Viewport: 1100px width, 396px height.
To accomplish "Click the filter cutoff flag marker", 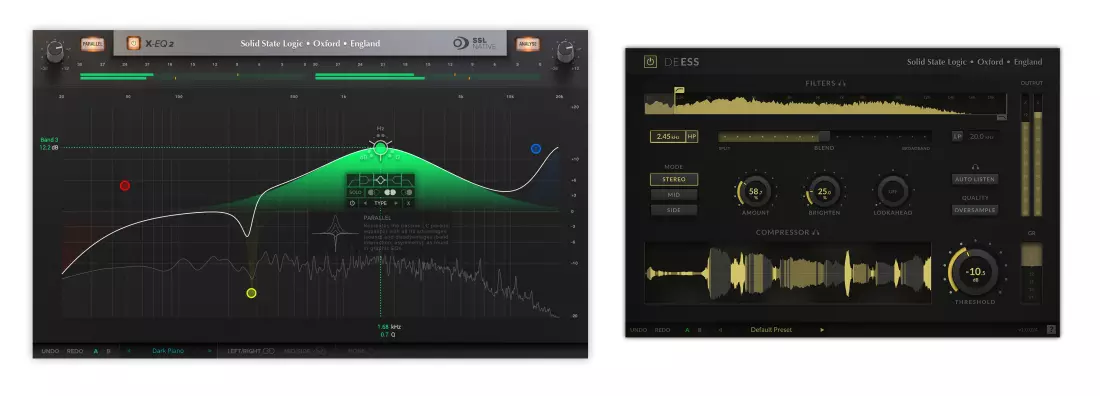I will click(x=680, y=90).
